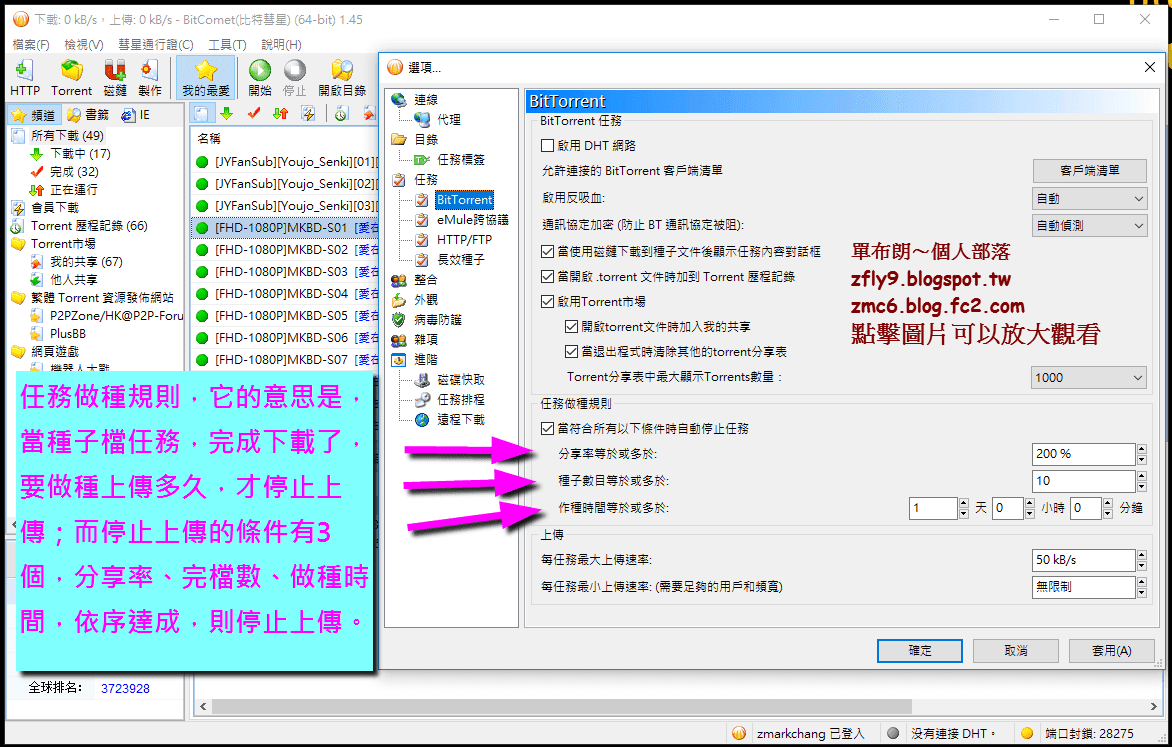This screenshot has height=747, width=1172.
Task: Select 連線 globe icon in options tree
Action: click(x=399, y=99)
